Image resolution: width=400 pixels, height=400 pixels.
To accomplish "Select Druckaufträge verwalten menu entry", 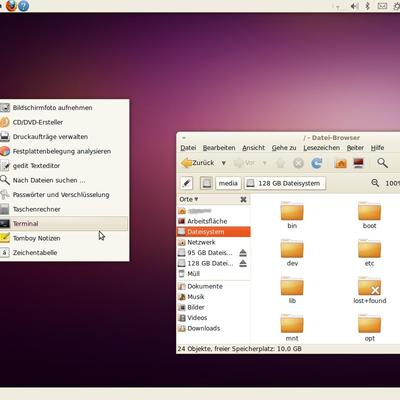I will [x=64, y=137].
